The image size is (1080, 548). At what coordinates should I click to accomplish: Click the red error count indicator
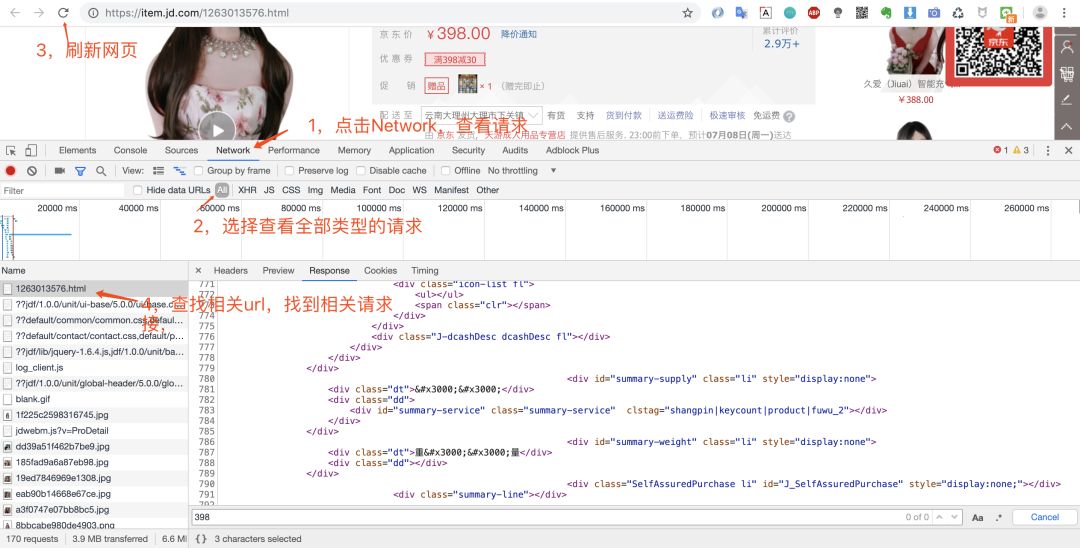(x=1001, y=150)
